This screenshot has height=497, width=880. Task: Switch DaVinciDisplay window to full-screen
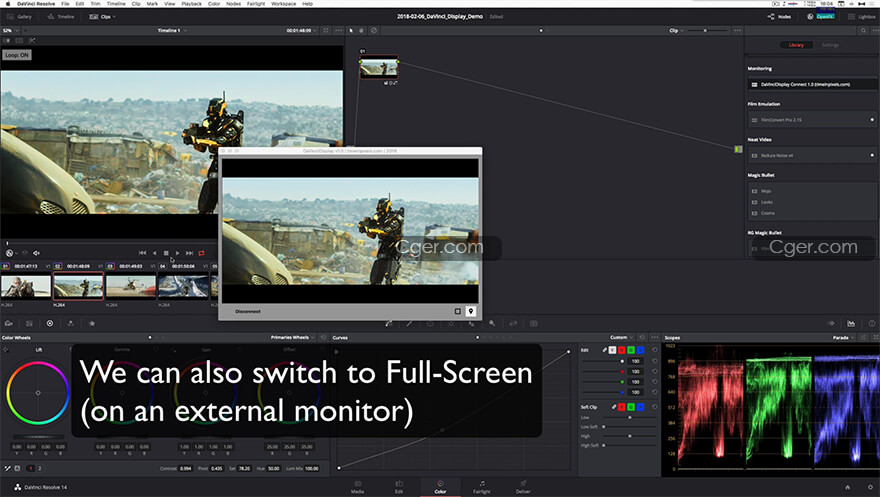pos(457,311)
